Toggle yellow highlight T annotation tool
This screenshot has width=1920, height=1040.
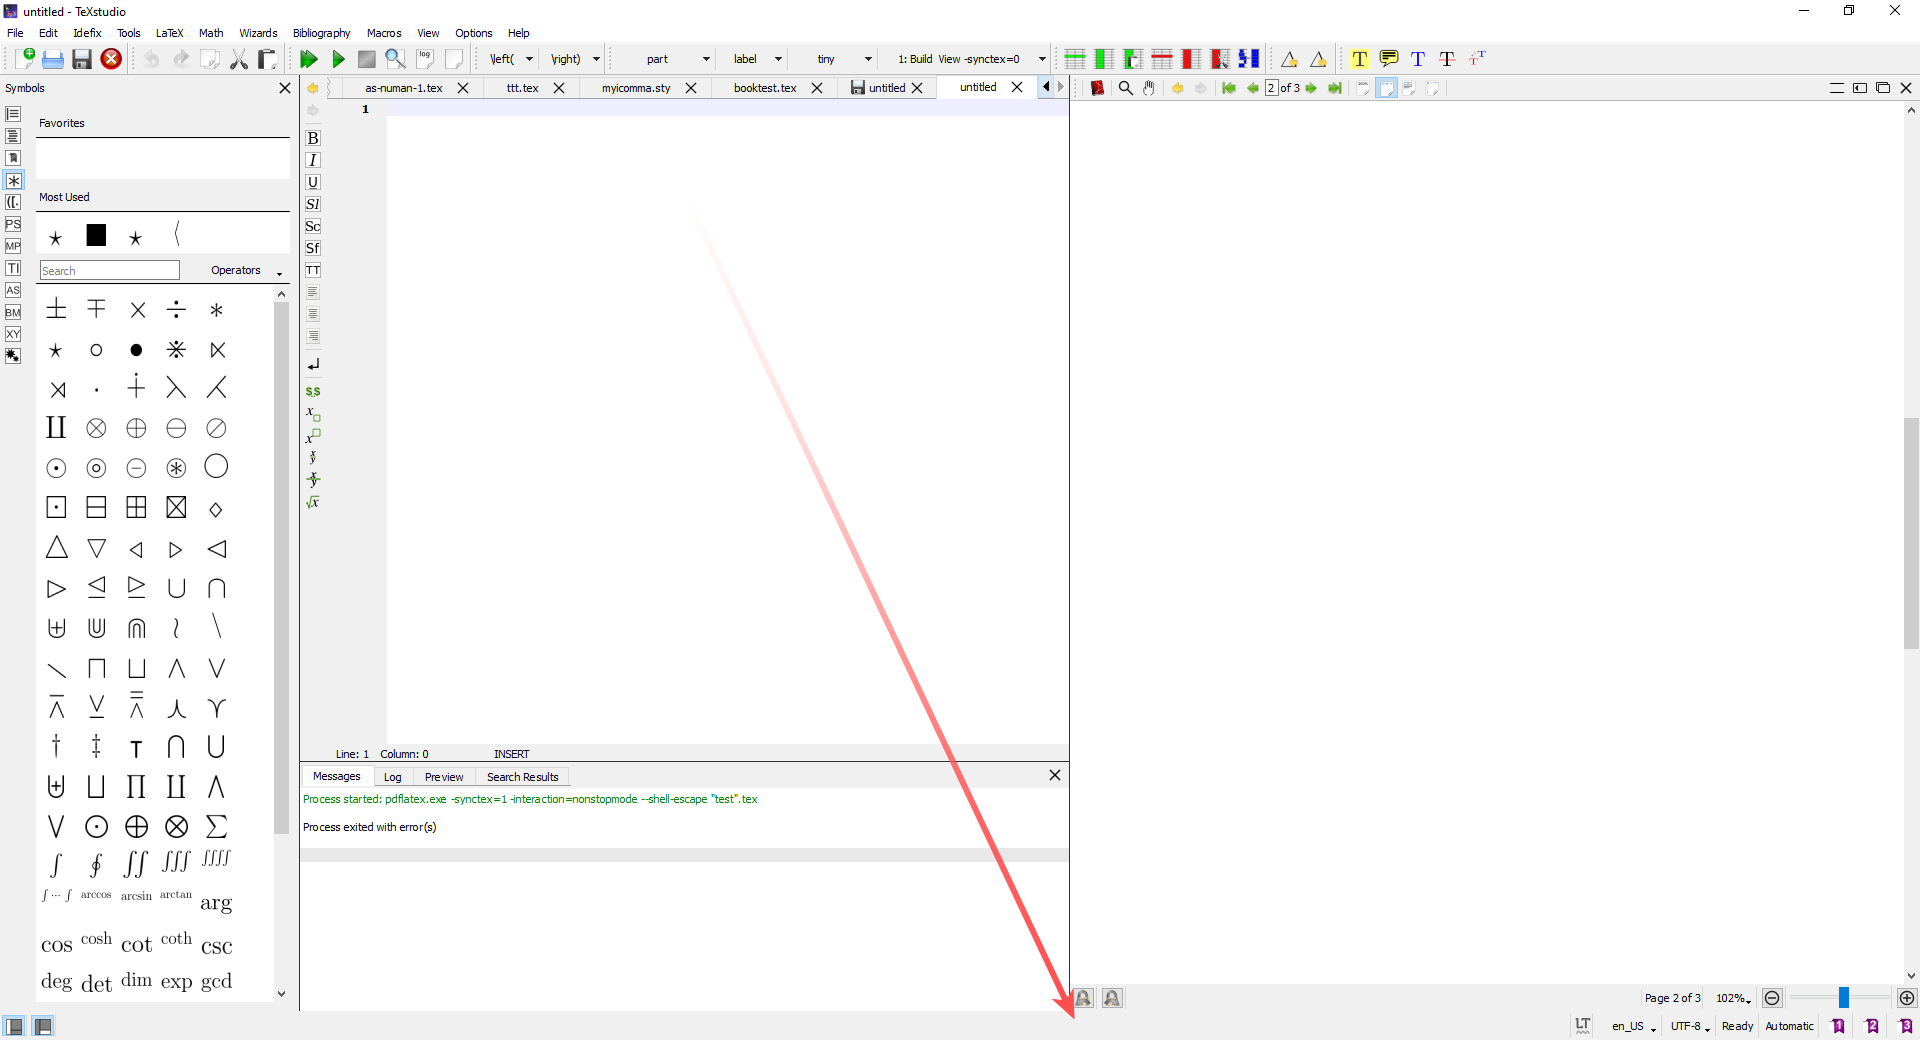click(x=1359, y=59)
